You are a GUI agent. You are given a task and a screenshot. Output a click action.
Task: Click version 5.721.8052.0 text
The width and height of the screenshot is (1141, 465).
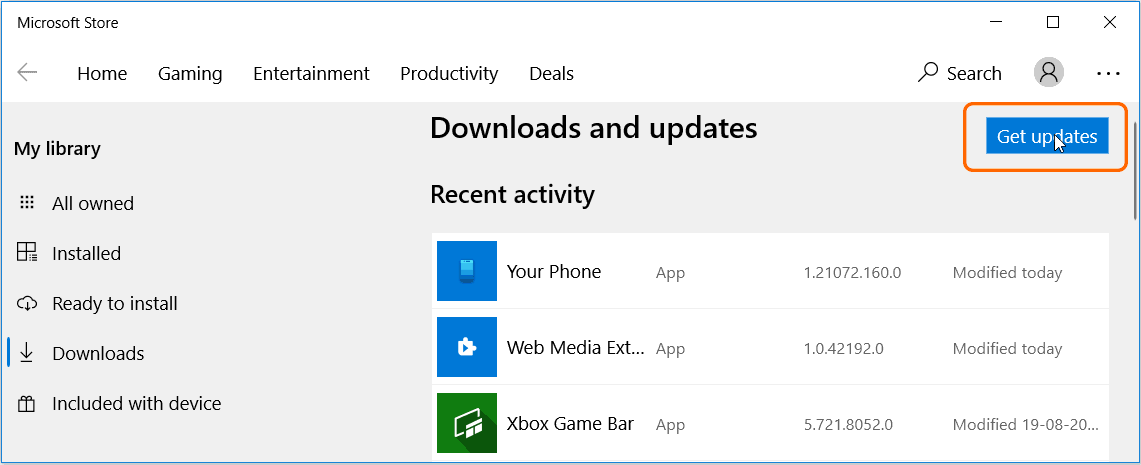tap(848, 424)
